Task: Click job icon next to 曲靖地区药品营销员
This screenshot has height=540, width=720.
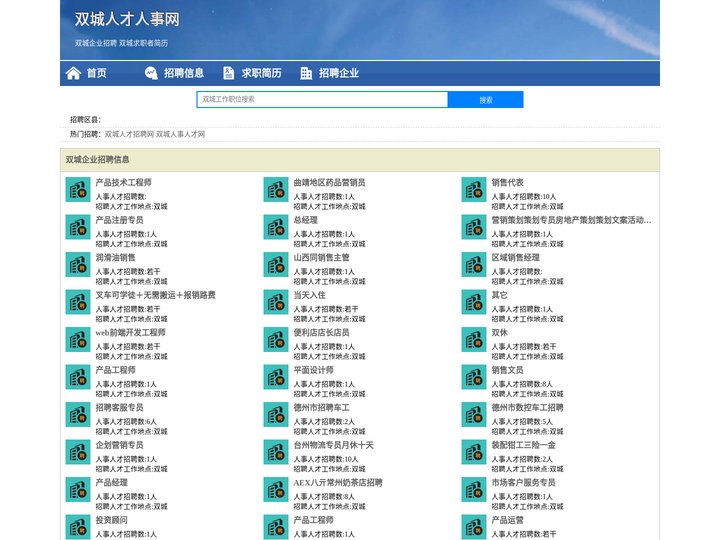Action: (x=276, y=190)
